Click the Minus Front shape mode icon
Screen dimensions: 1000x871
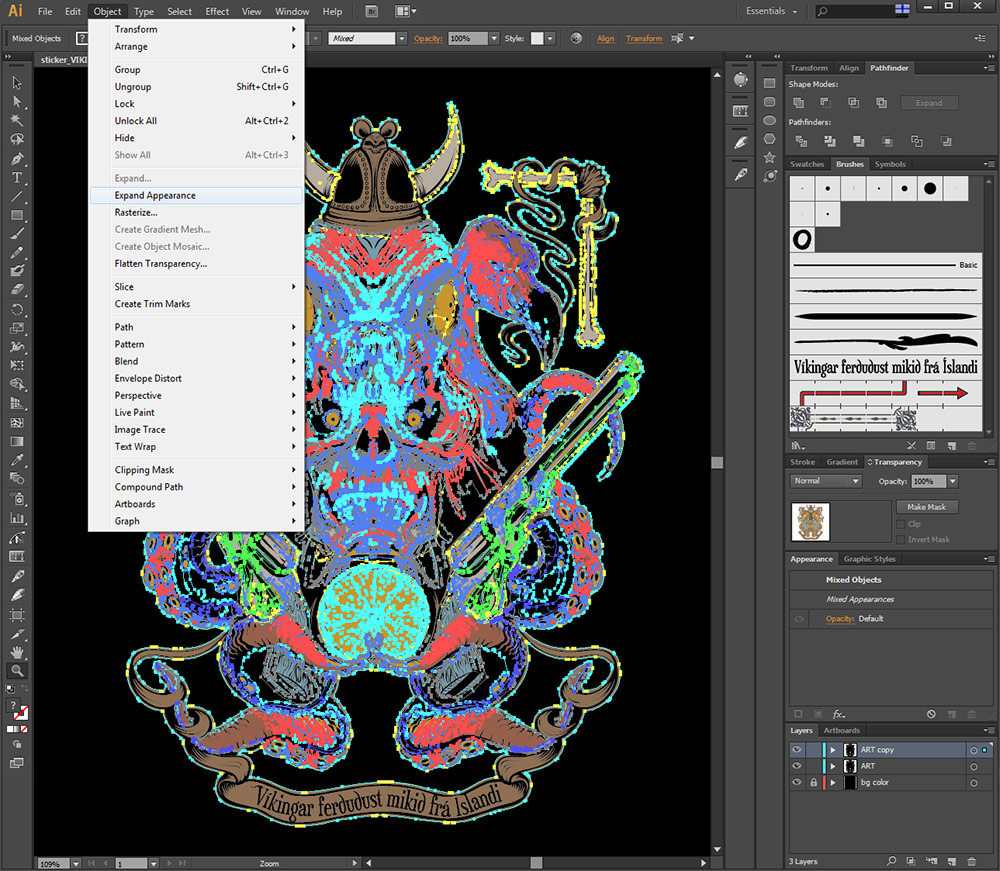click(826, 103)
